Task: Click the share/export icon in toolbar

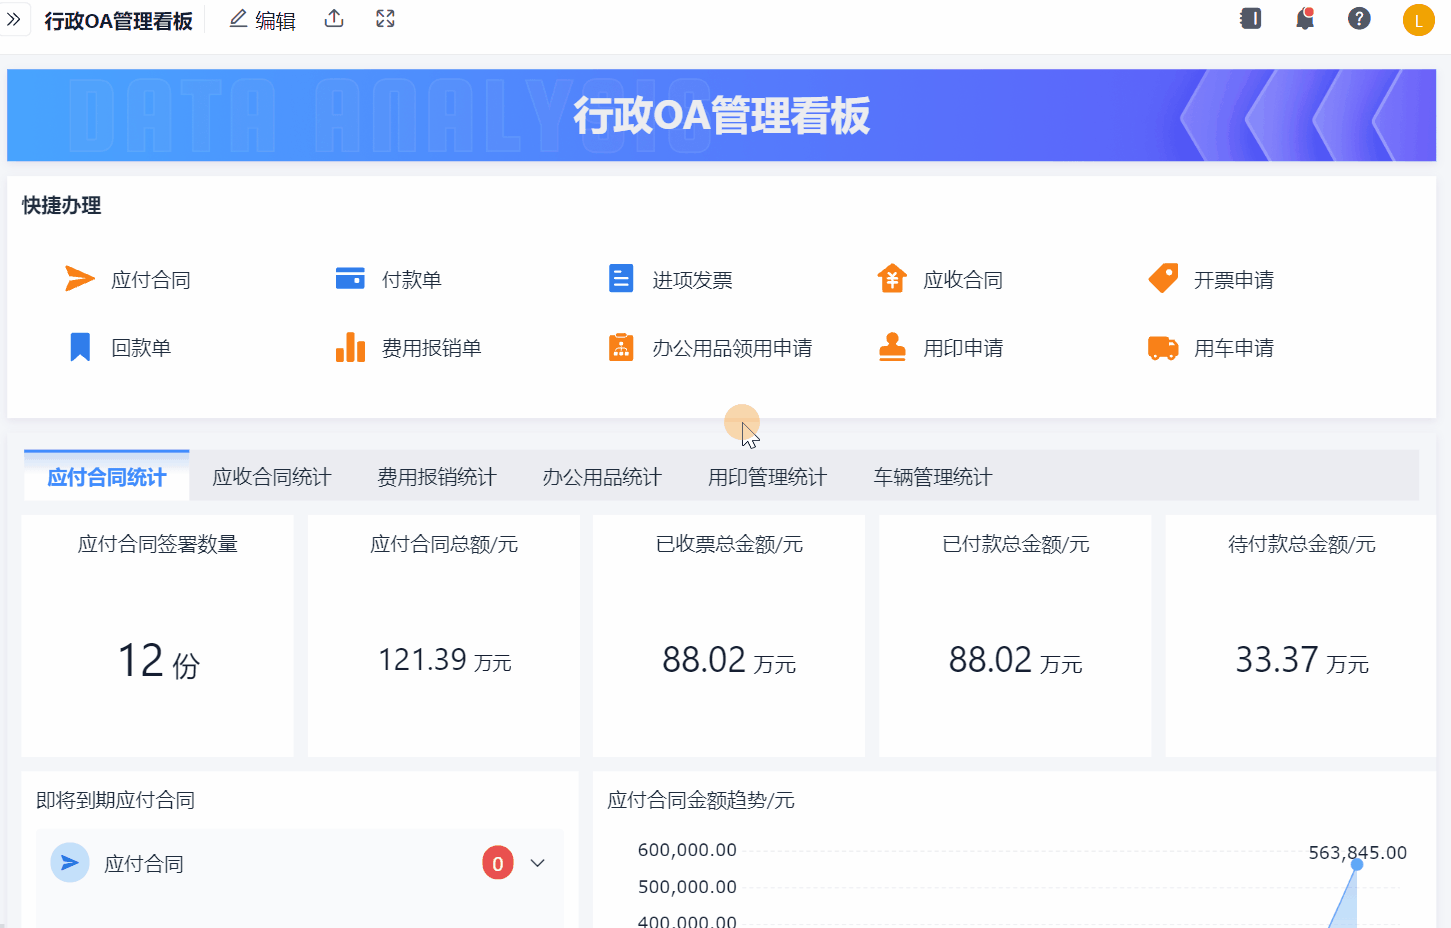Action: pos(334,19)
